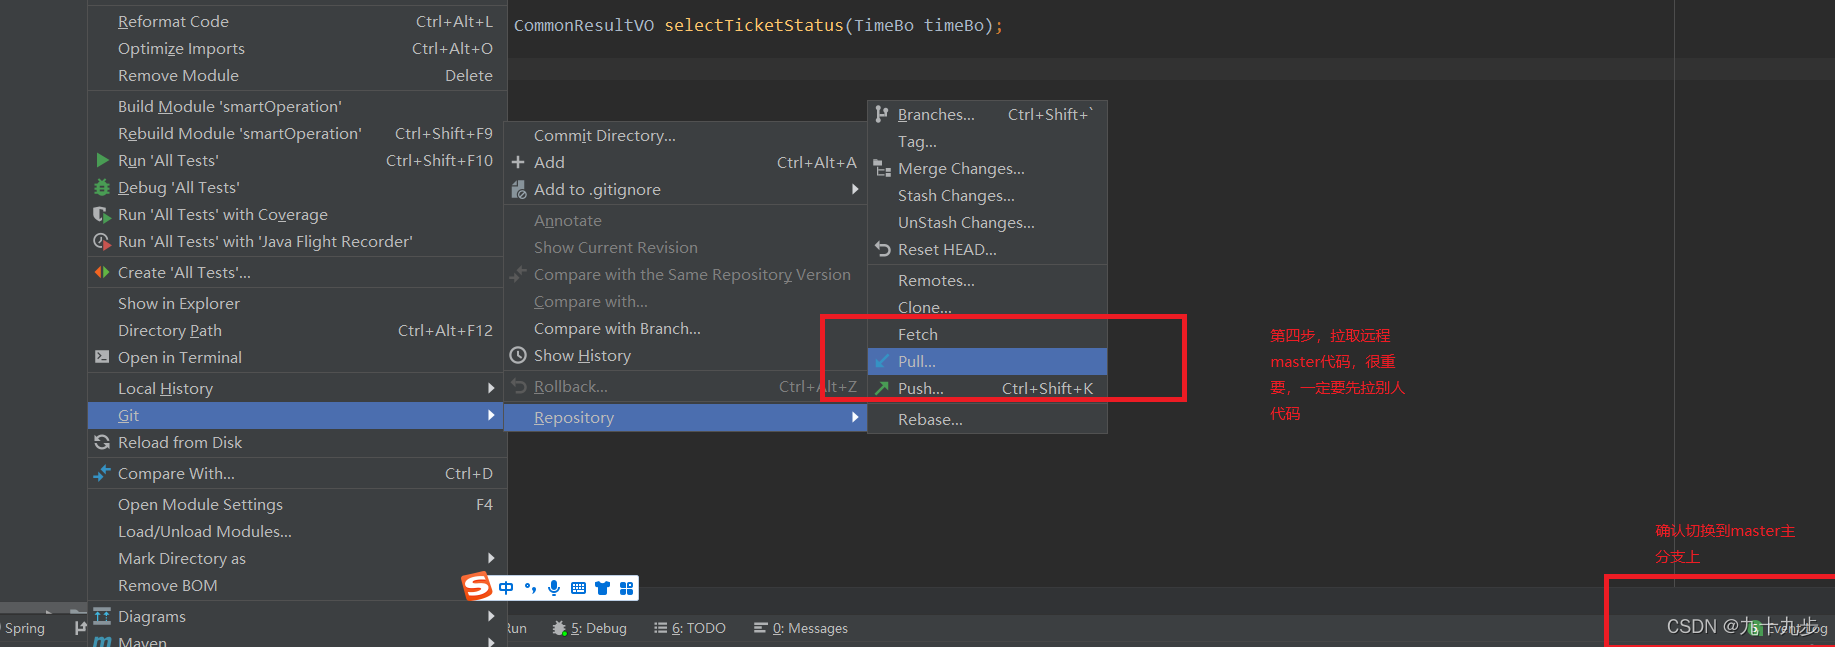Click the soft keyboard icon on the IME toolbar
This screenshot has height=647, width=1835.
pos(578,588)
